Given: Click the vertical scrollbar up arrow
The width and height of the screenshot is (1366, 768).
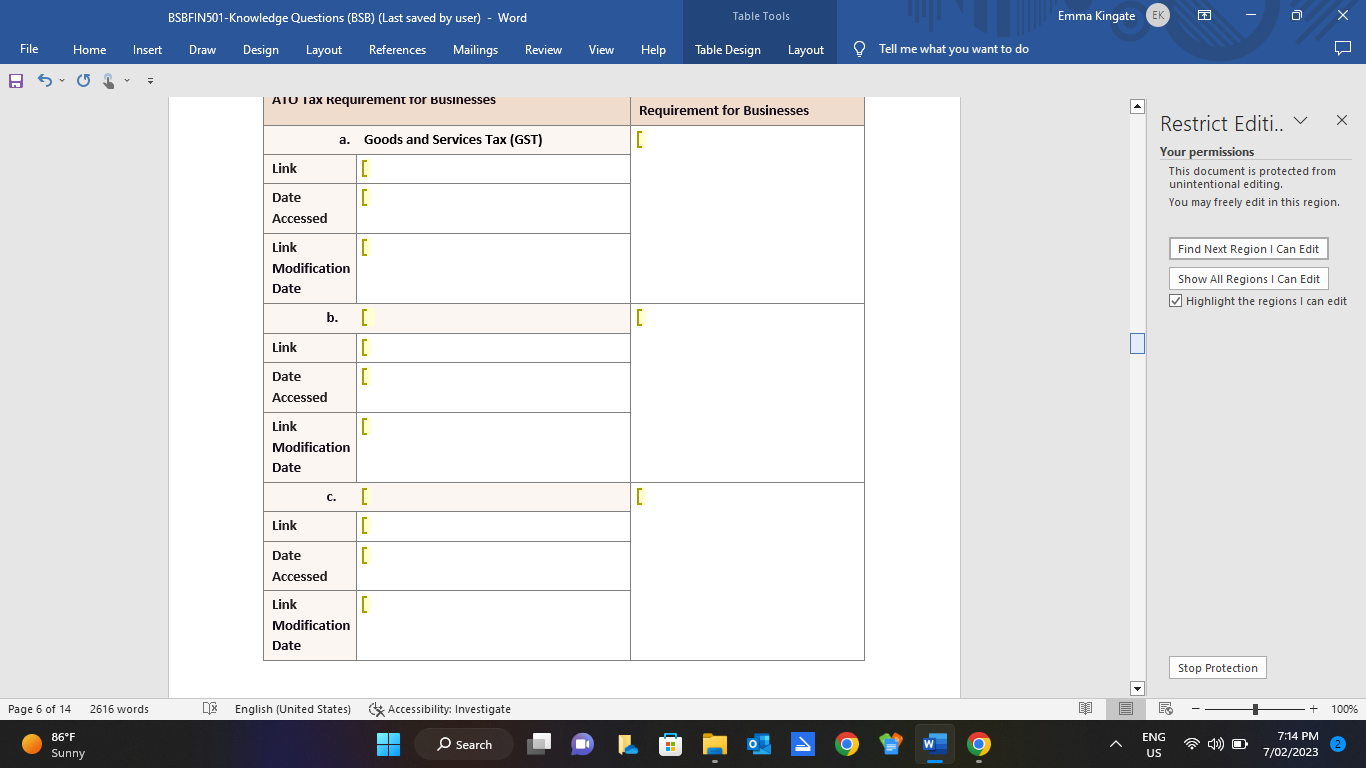Looking at the screenshot, I should pos(1137,106).
